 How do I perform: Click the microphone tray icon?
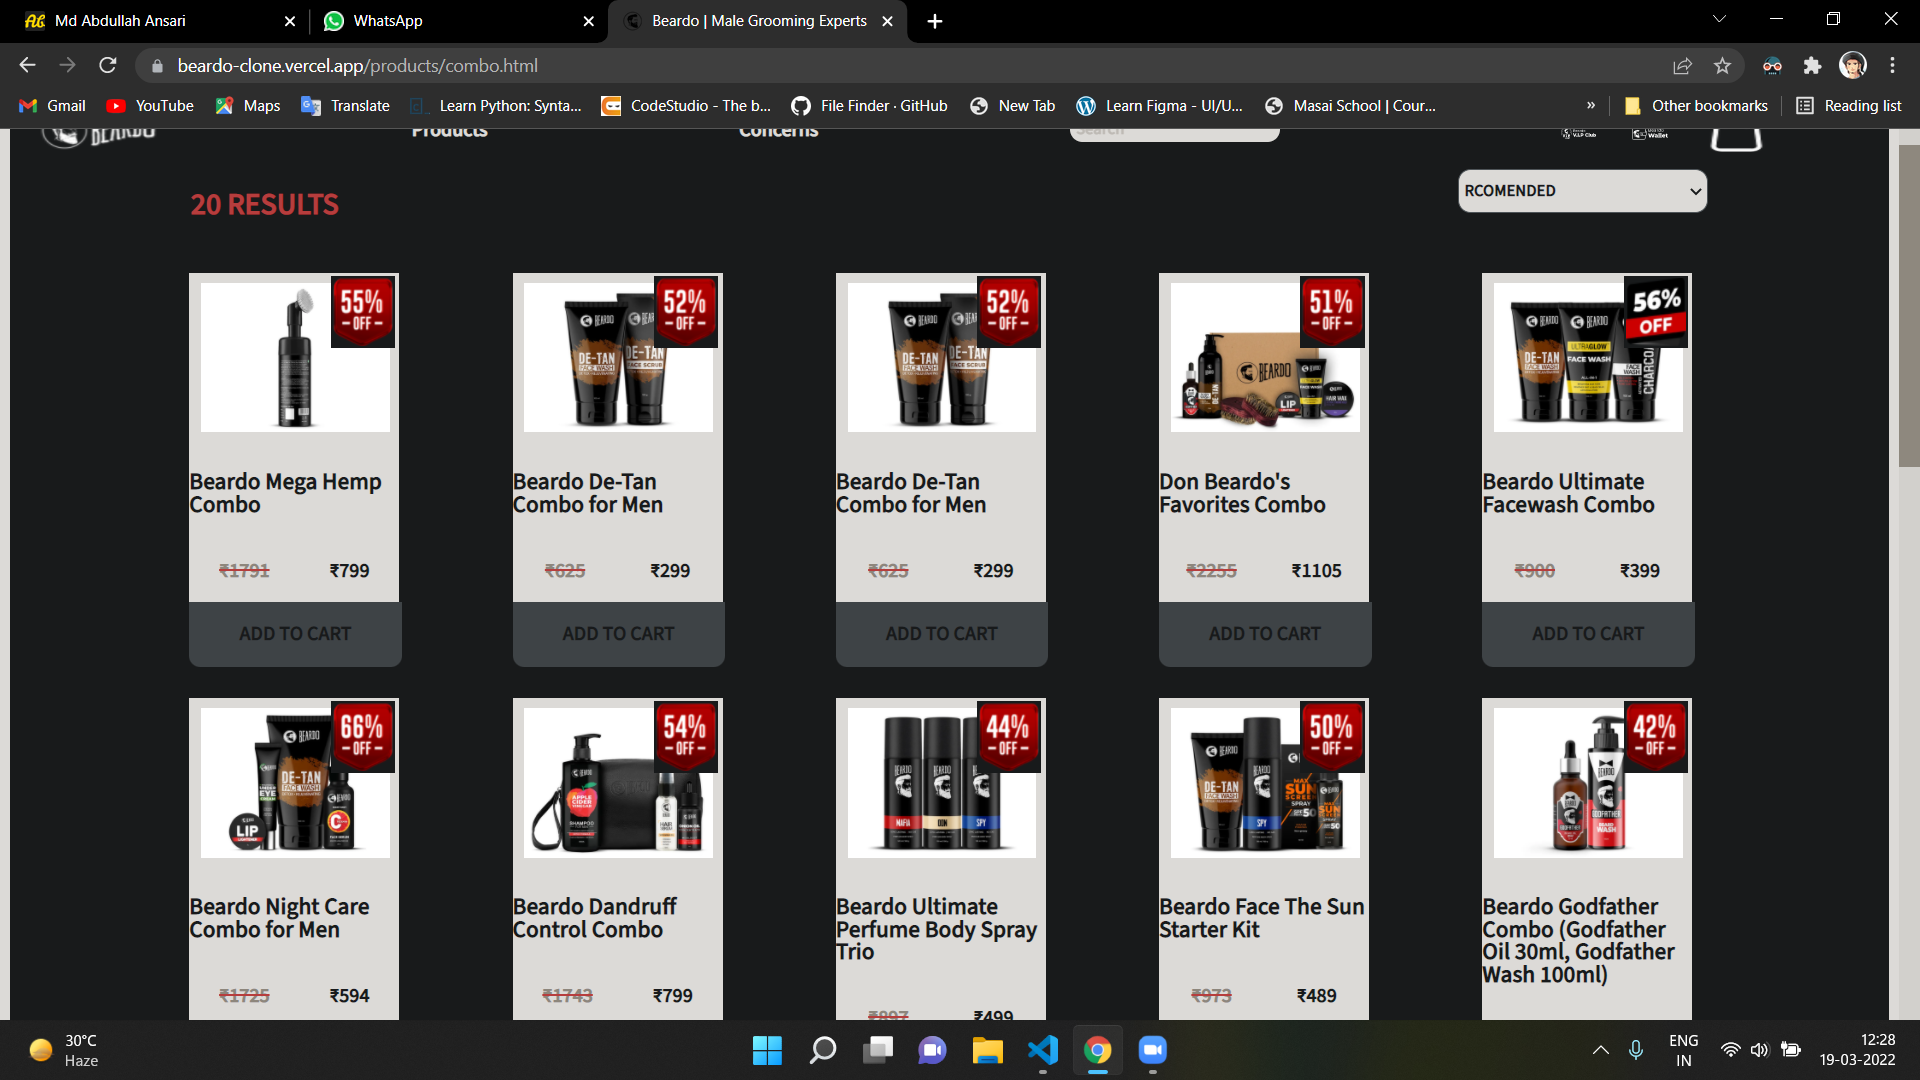click(x=1635, y=1050)
